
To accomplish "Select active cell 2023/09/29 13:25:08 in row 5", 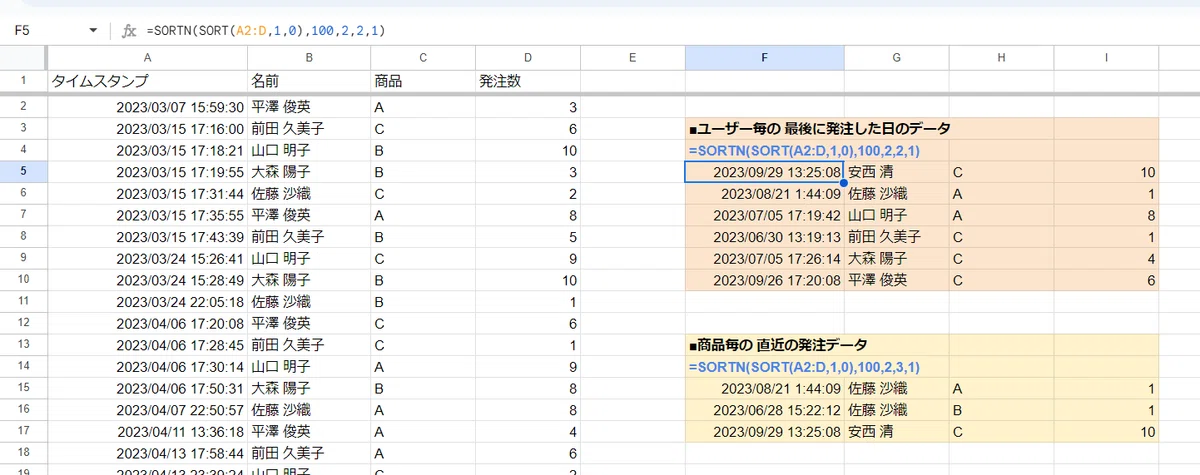I will (764, 172).
